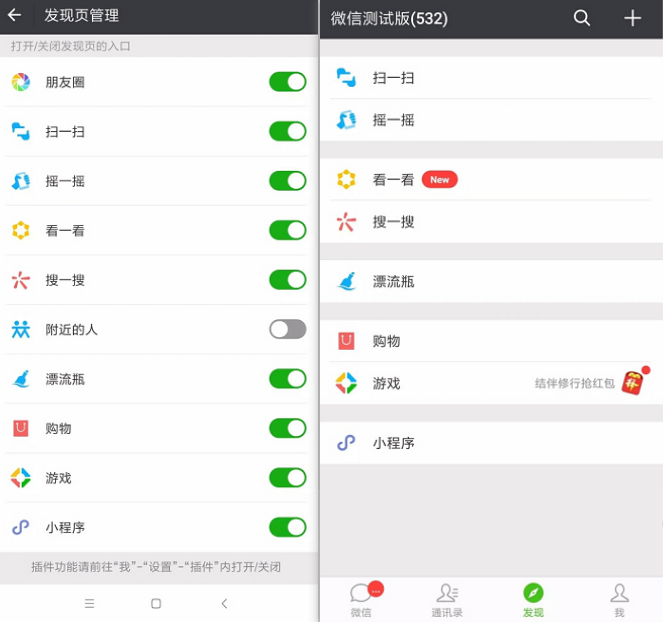
Task: Disable the 购物 toggle
Action: [x=288, y=428]
